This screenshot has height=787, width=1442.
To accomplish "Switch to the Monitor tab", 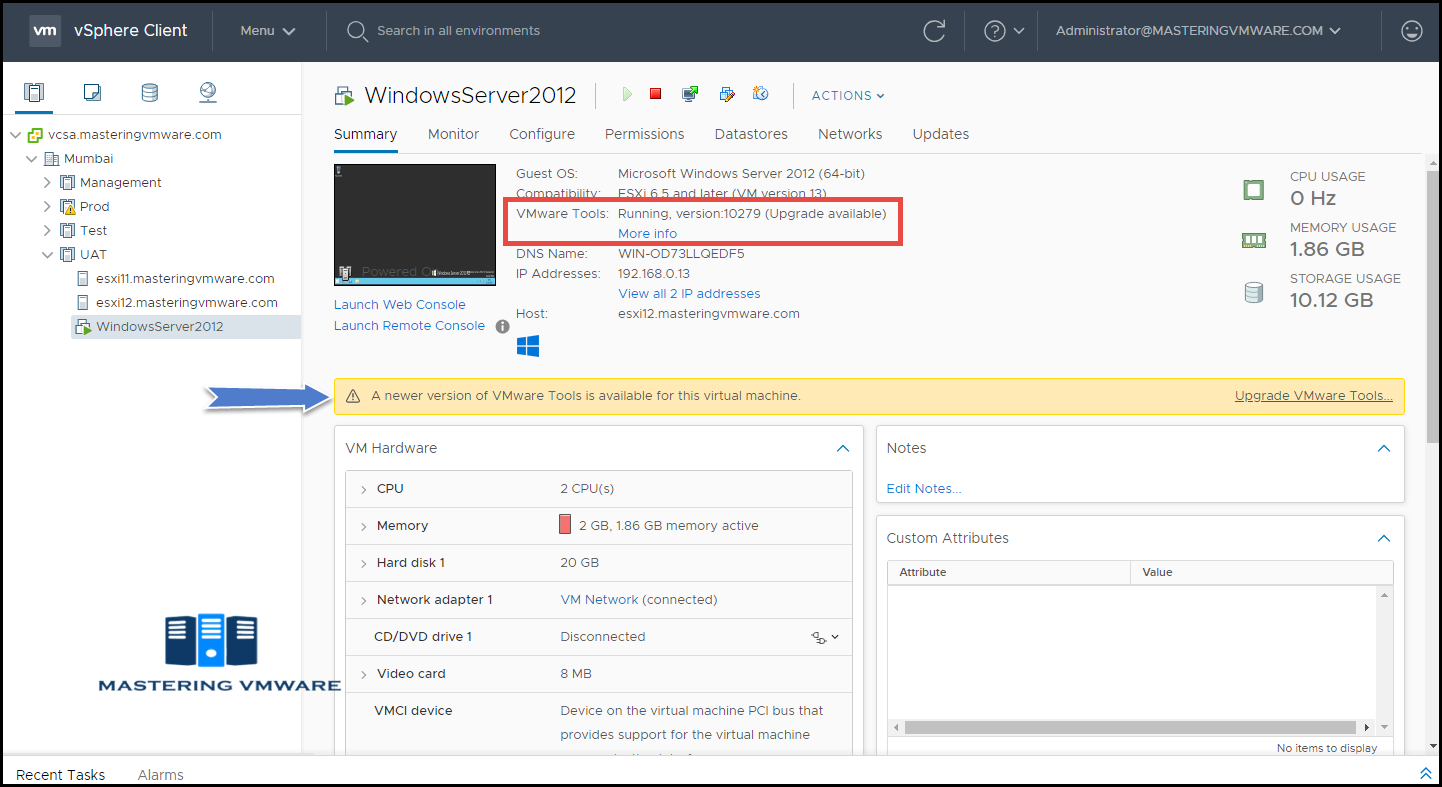I will (453, 134).
